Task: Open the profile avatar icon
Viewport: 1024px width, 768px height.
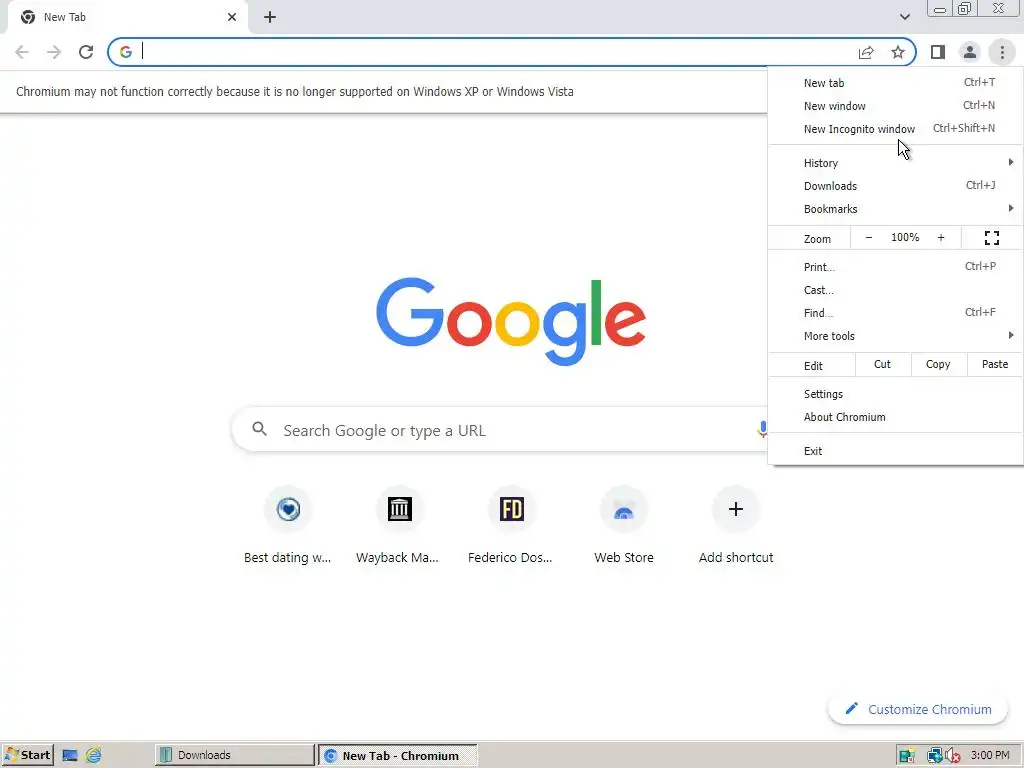Action: pos(970,52)
